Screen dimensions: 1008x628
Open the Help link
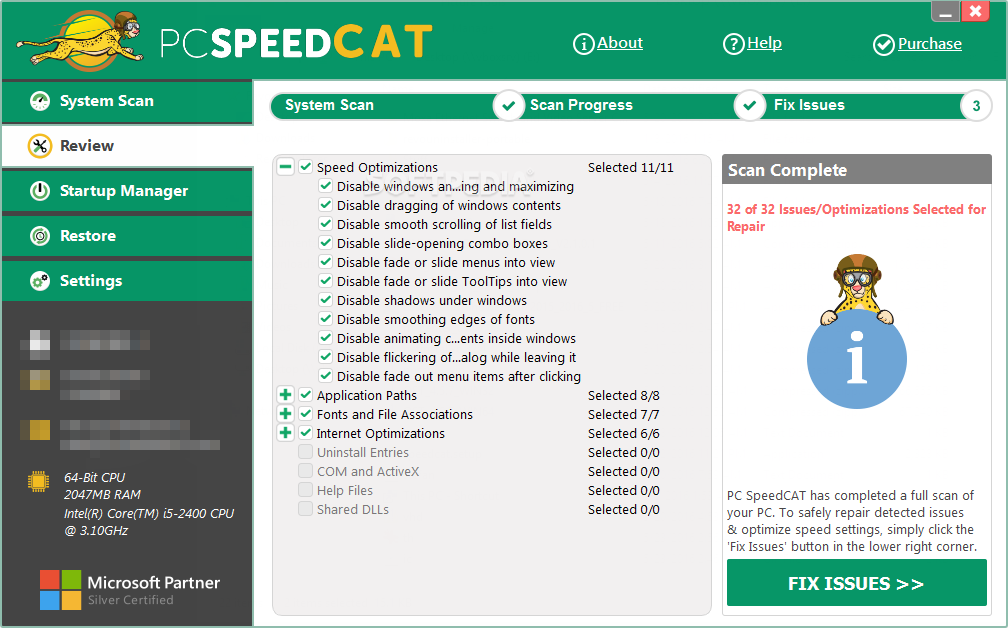pyautogui.click(x=764, y=43)
